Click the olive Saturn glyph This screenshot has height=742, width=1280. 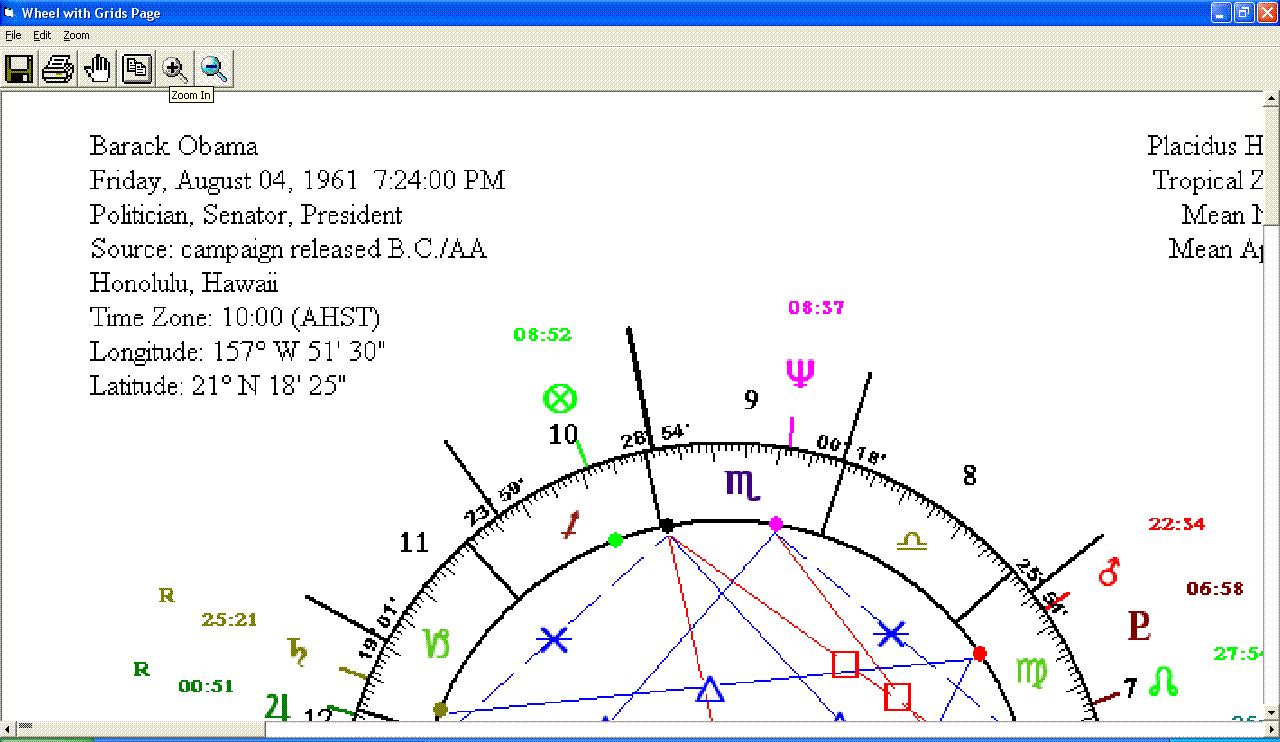(297, 650)
